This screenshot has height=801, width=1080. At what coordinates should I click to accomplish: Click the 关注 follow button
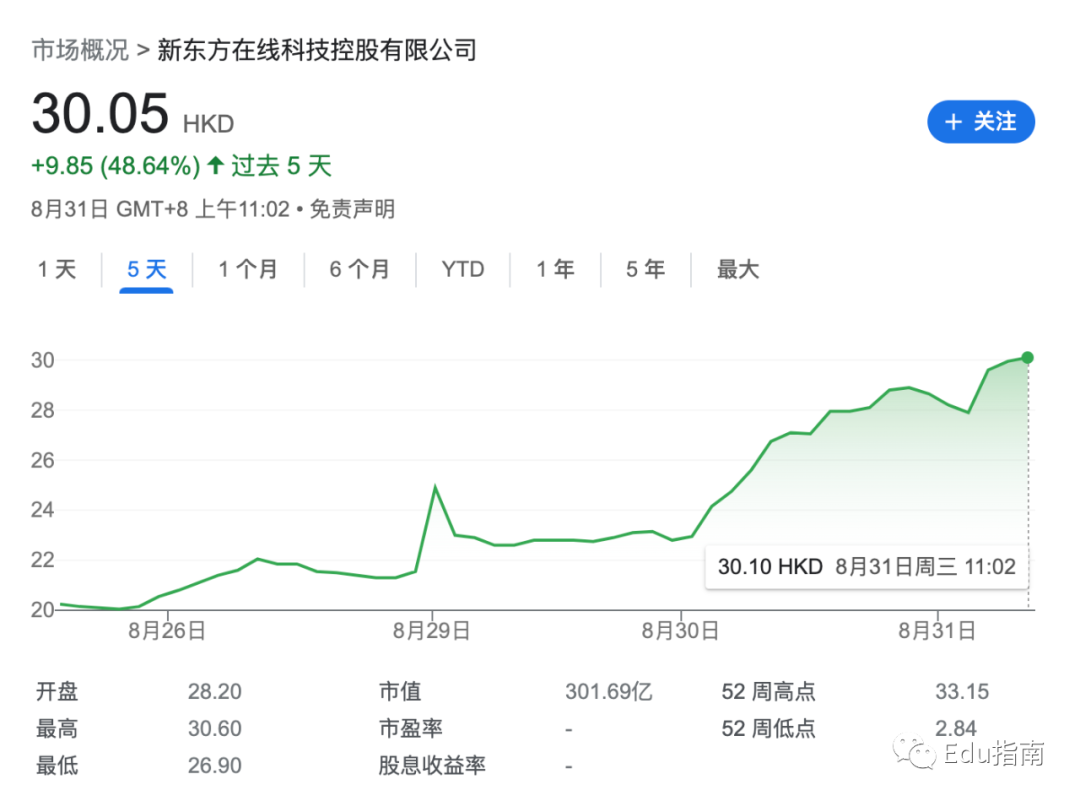pyautogui.click(x=980, y=122)
